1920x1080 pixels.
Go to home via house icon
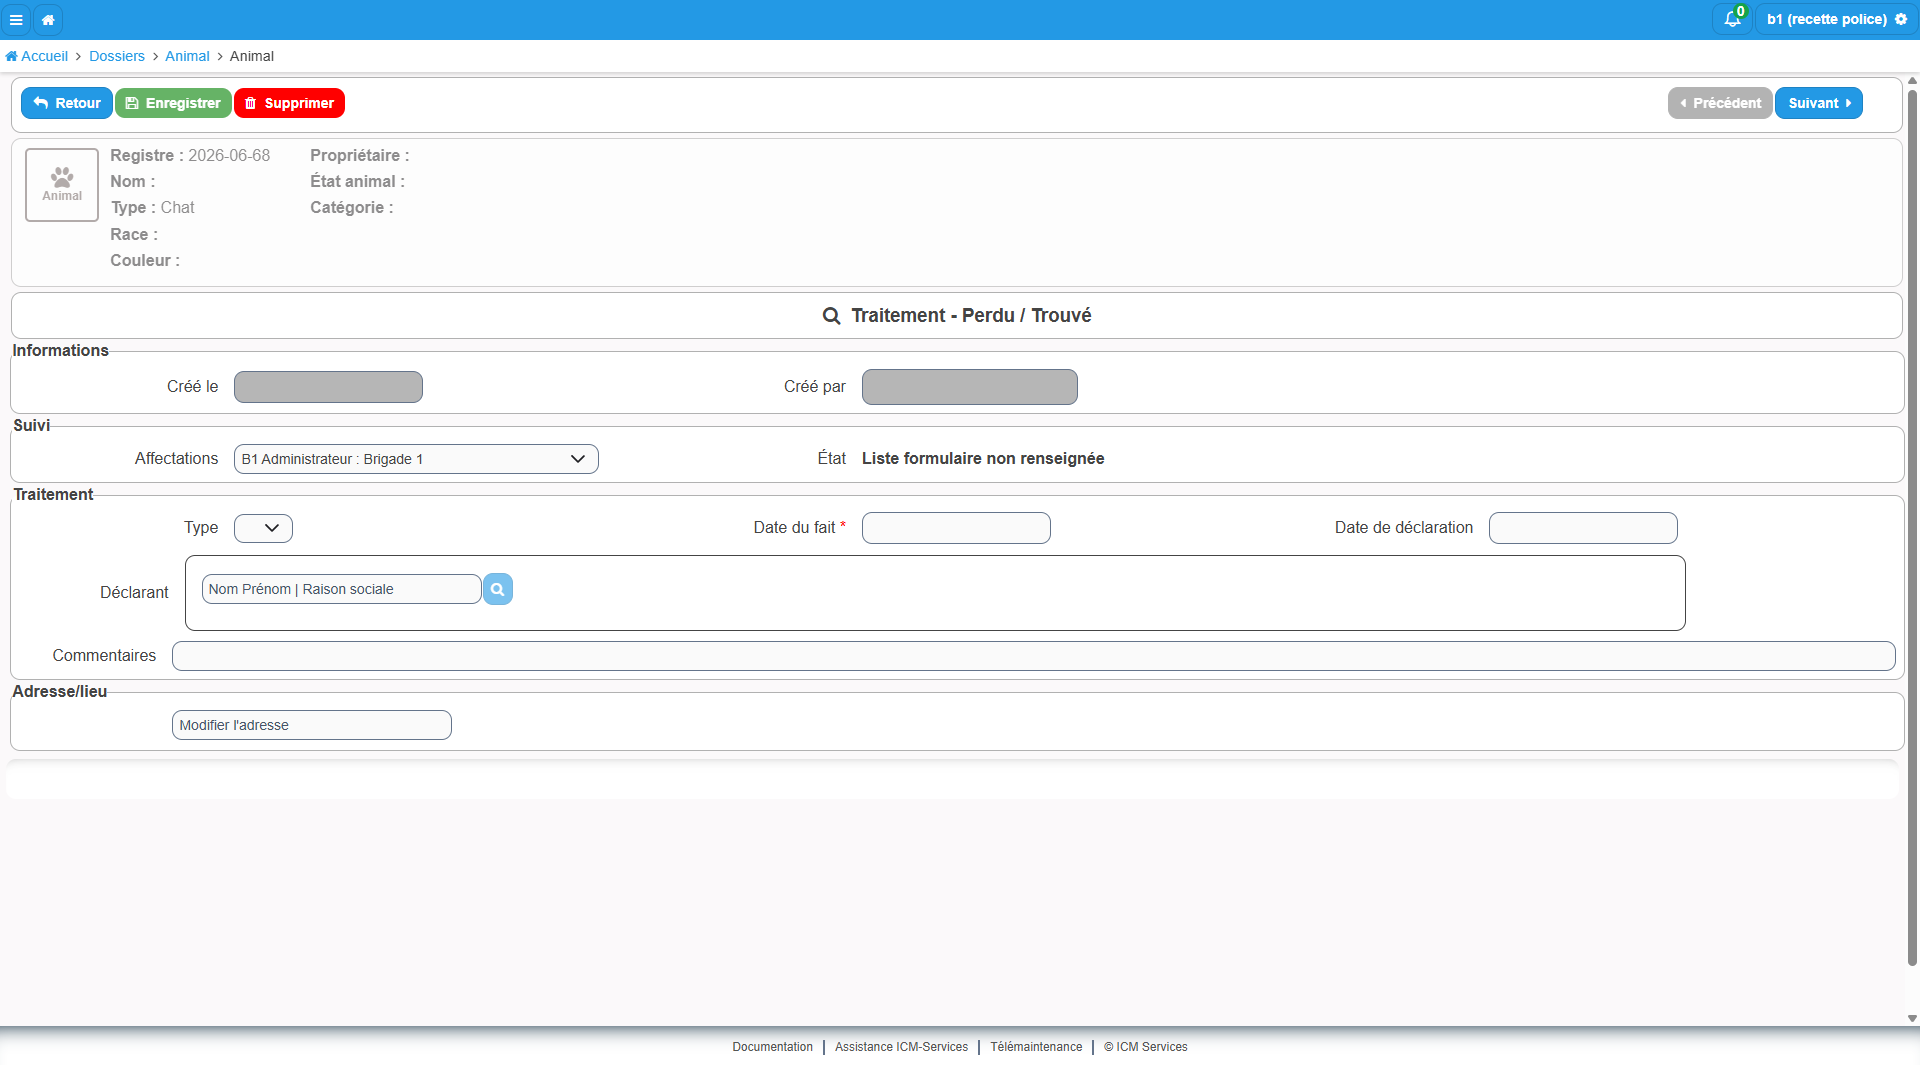[48, 20]
